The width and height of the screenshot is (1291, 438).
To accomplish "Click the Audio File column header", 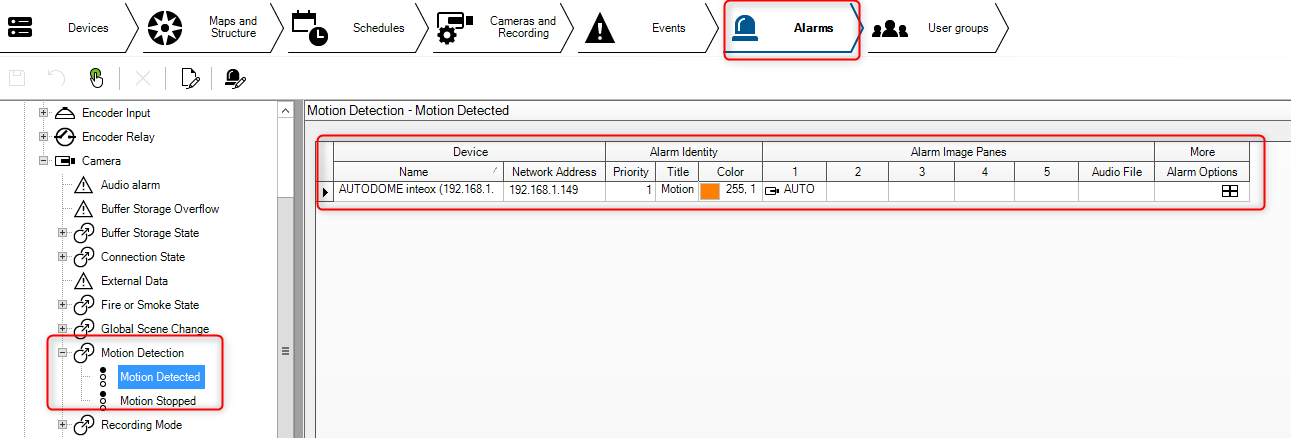I will coord(1116,172).
